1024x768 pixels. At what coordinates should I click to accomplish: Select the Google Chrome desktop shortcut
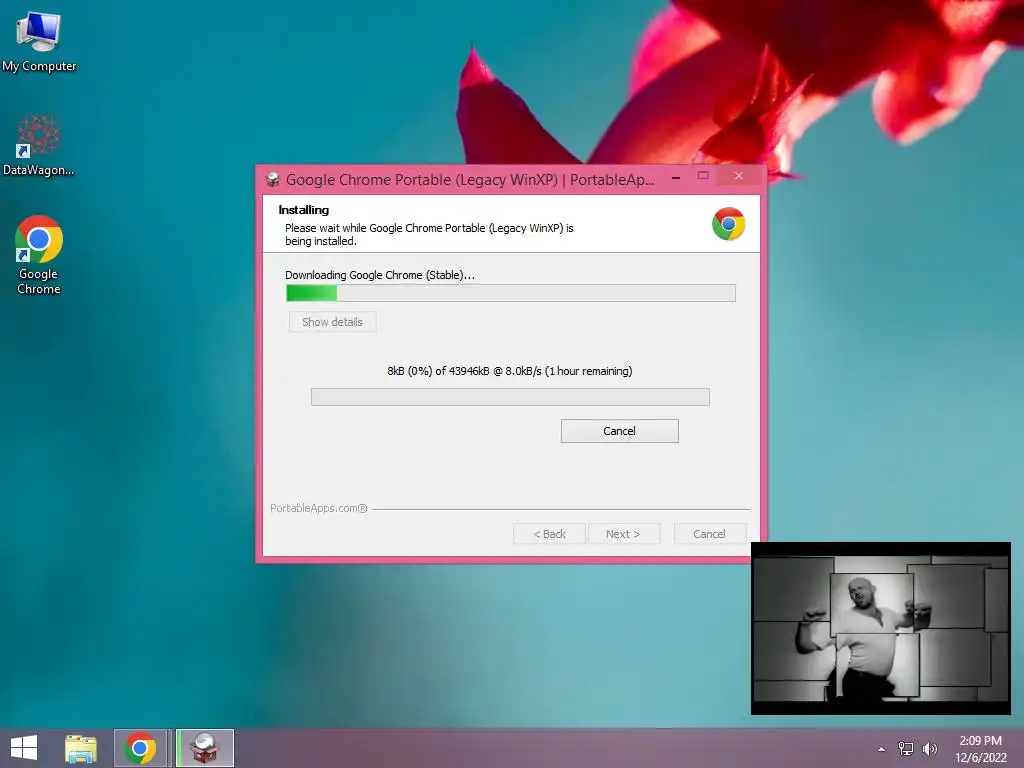point(39,255)
